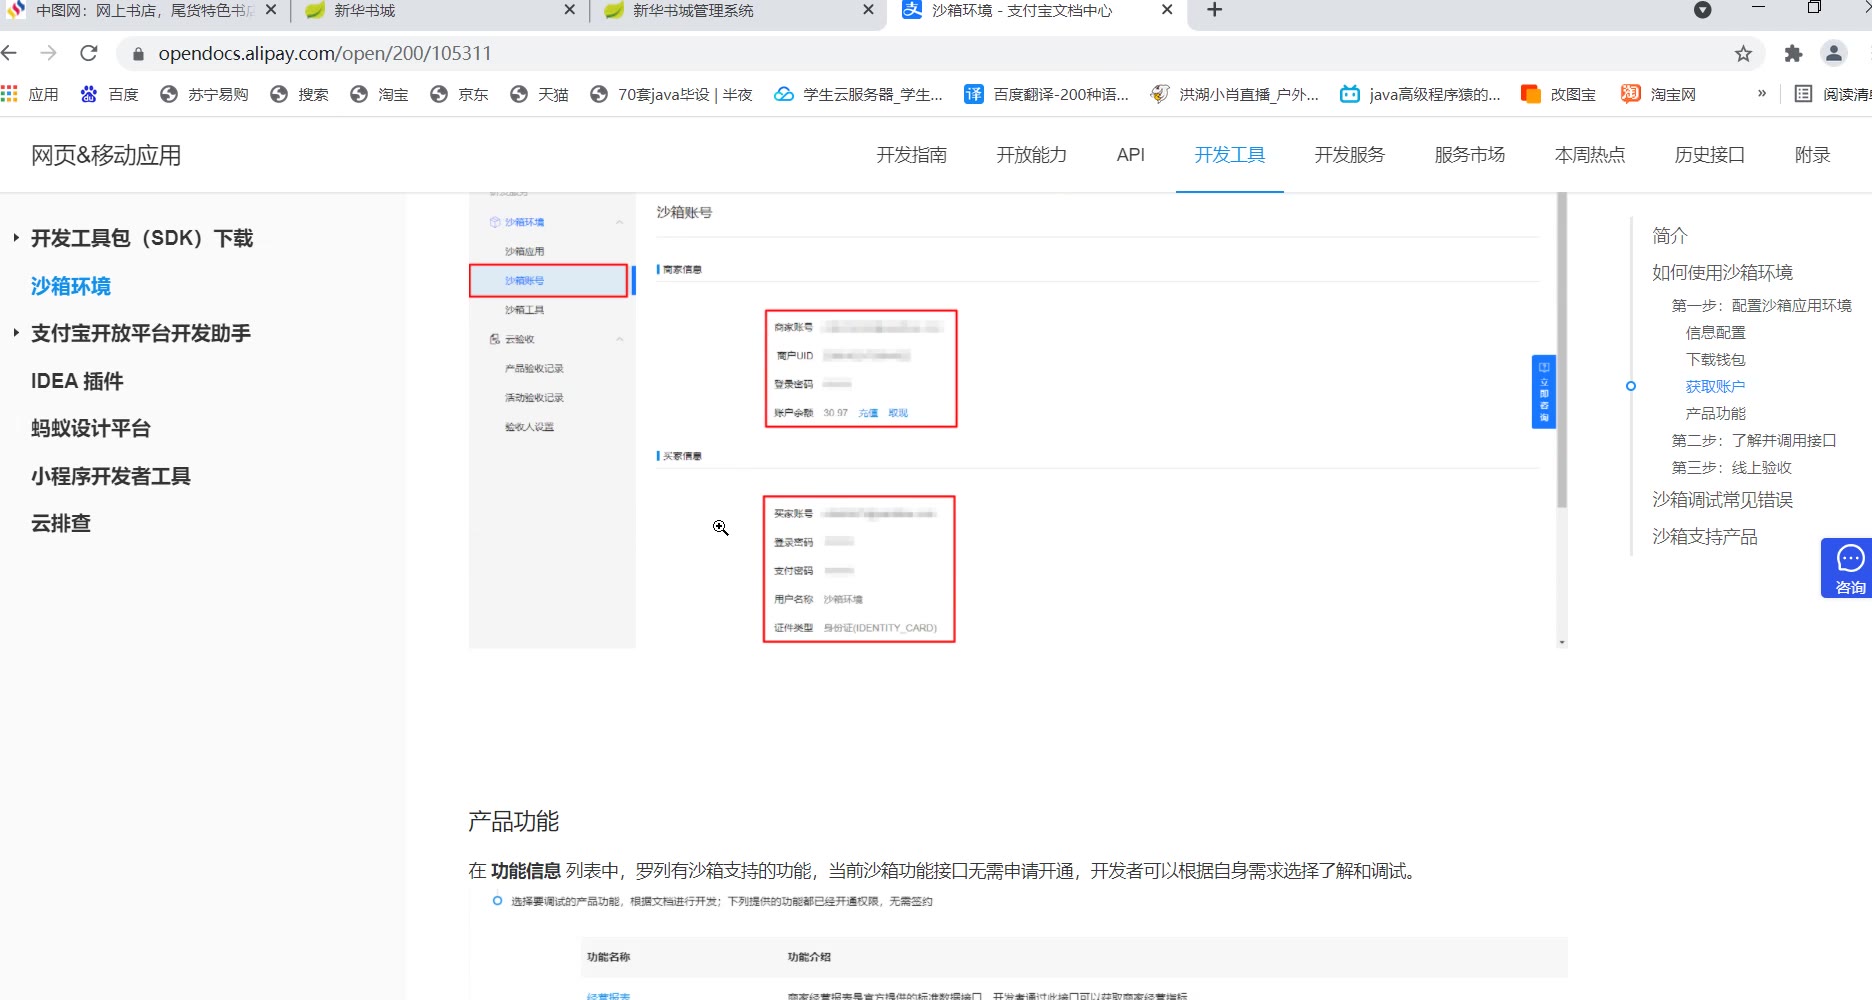This screenshot has height=1000, width=1872.
Task: Open the apps grid bookmark 应用
Action: pyautogui.click(x=30, y=94)
